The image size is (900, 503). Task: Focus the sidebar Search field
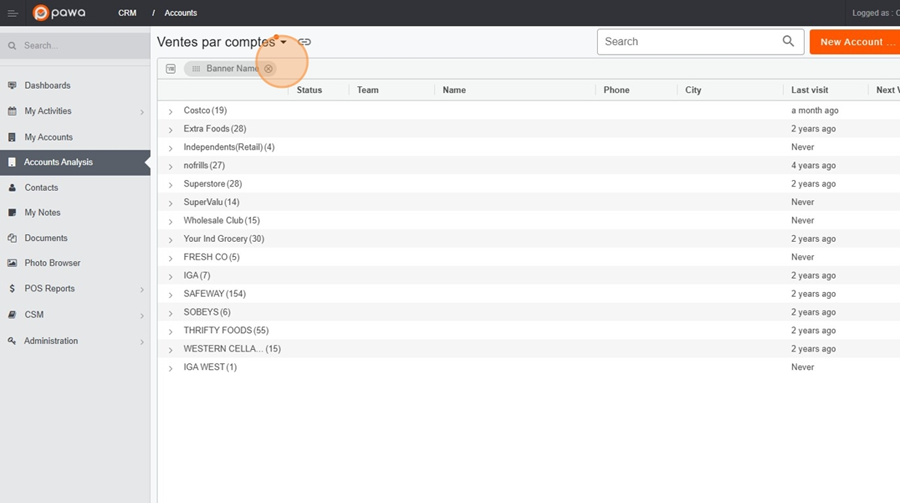tap(75, 45)
